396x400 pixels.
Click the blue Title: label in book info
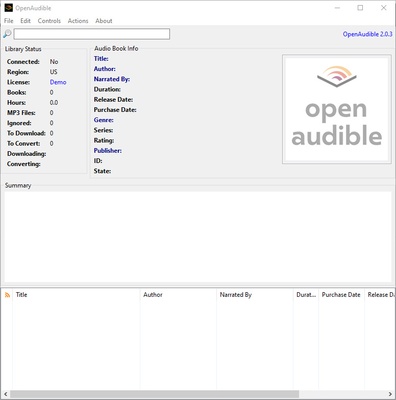(x=101, y=59)
